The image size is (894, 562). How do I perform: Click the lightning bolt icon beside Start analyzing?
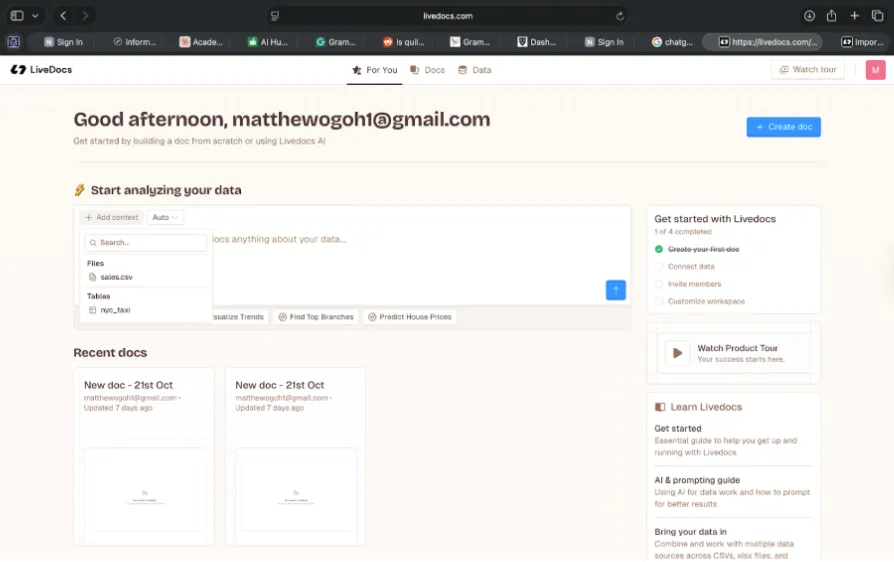coord(79,190)
